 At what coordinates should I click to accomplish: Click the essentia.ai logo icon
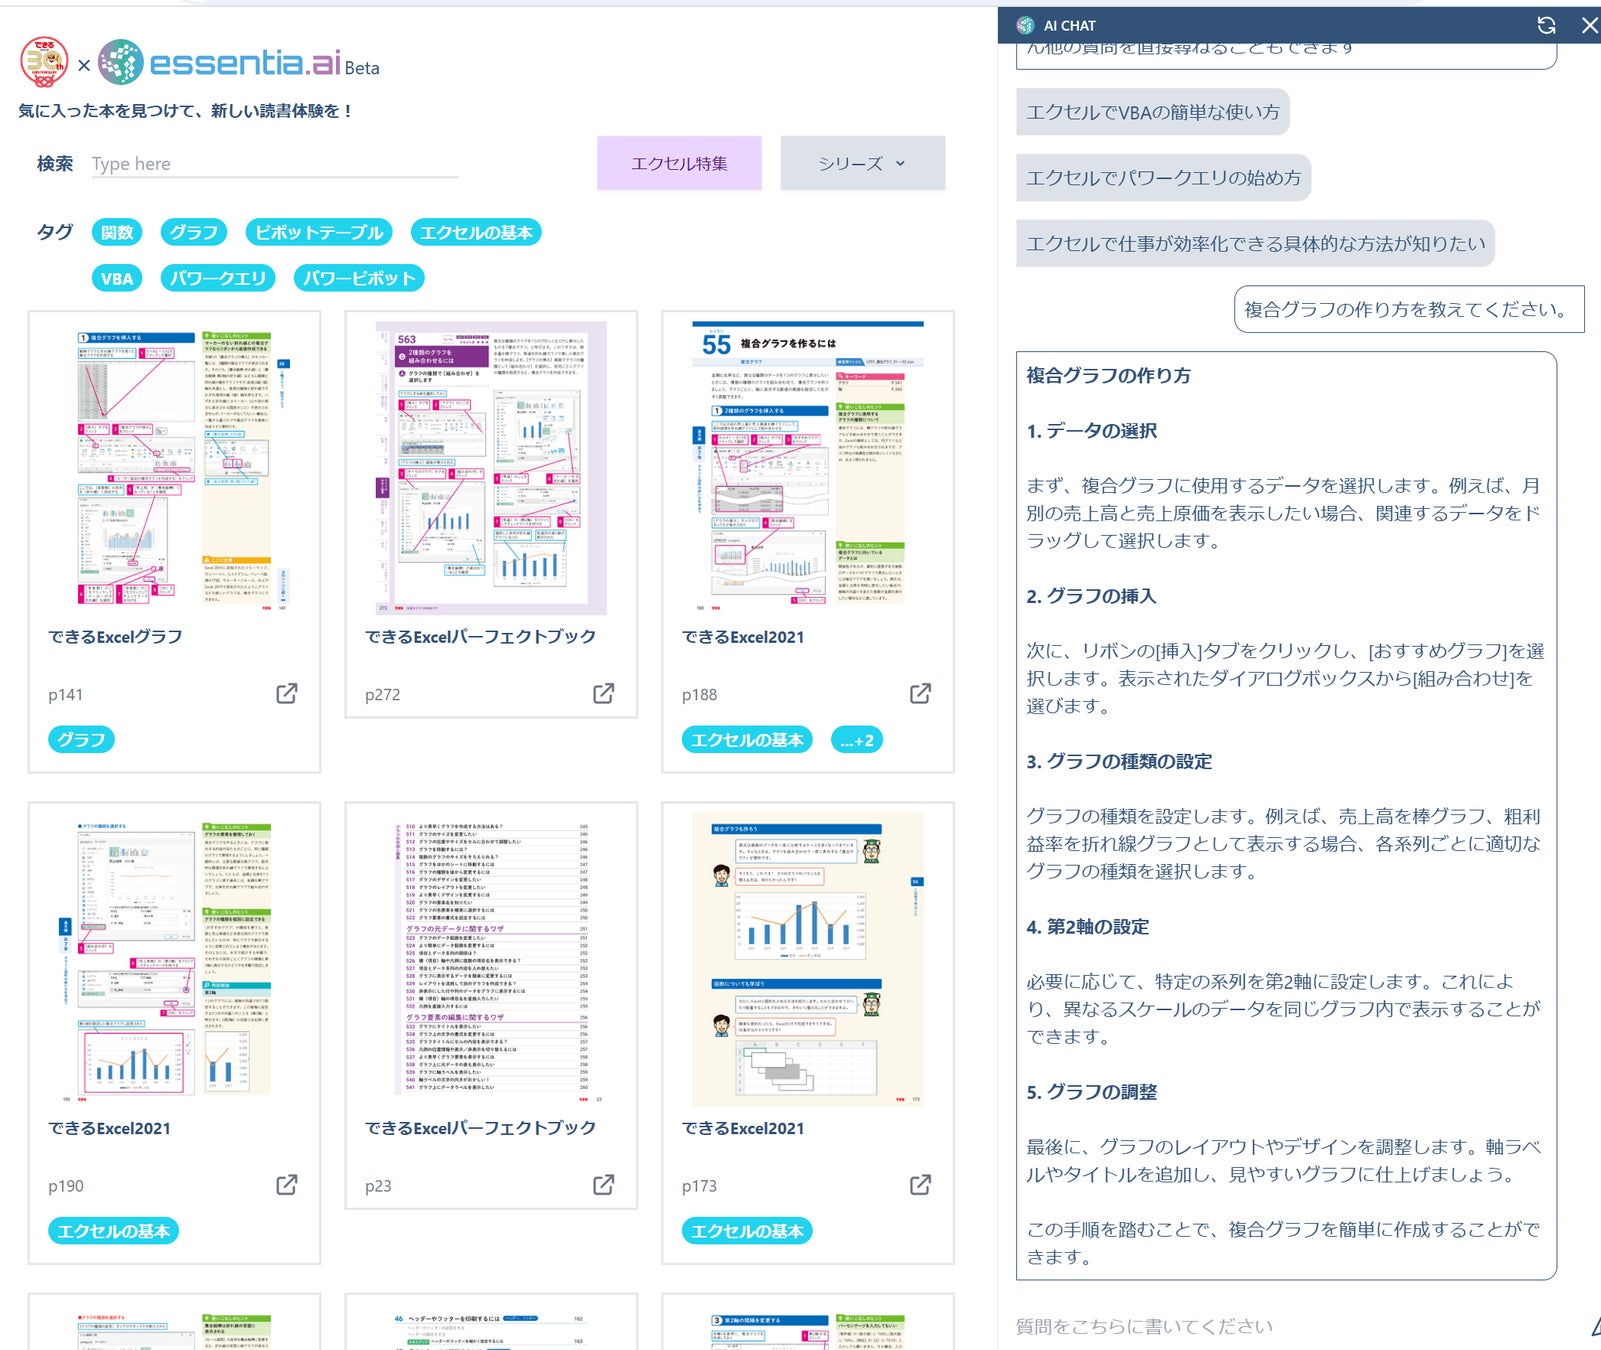click(x=121, y=62)
